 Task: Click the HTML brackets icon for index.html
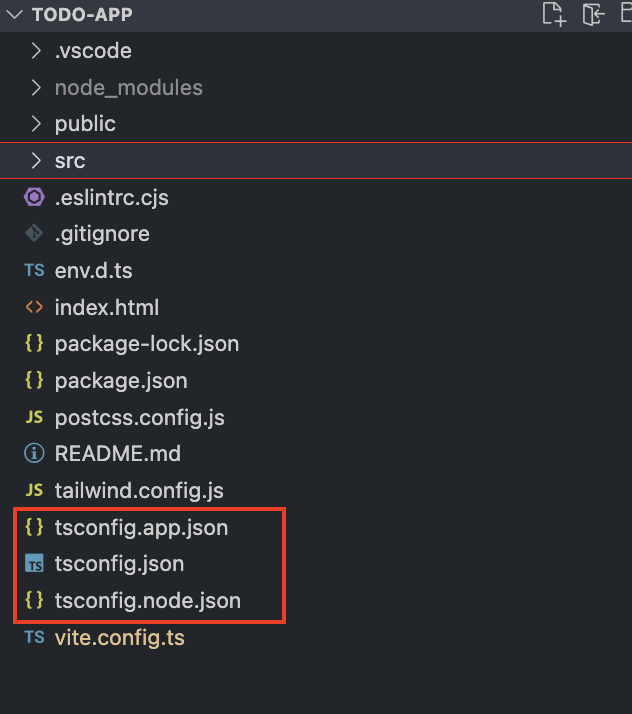click(34, 307)
